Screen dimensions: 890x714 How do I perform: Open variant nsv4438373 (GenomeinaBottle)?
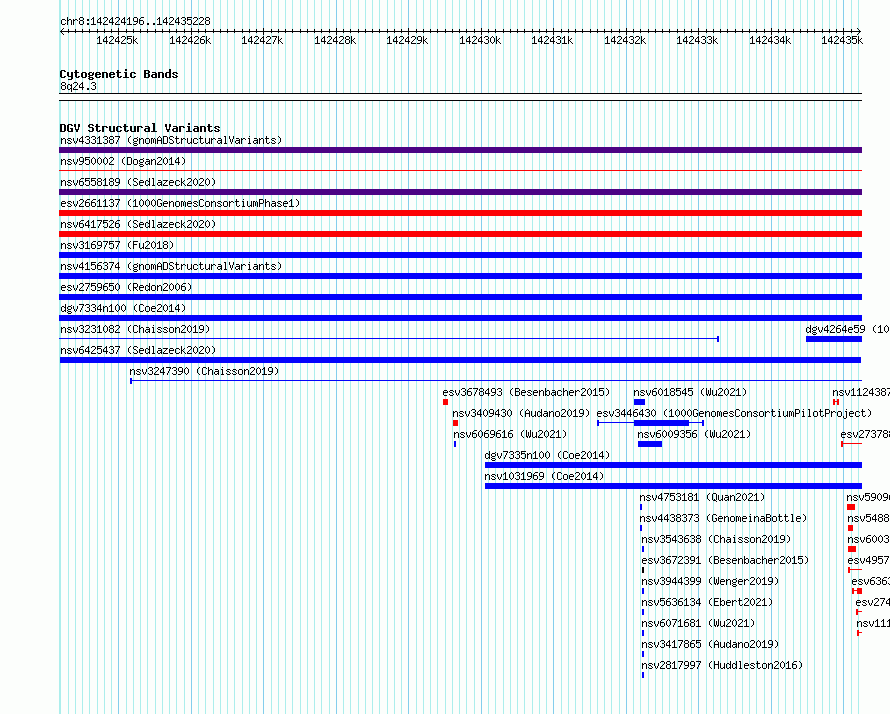click(723, 518)
